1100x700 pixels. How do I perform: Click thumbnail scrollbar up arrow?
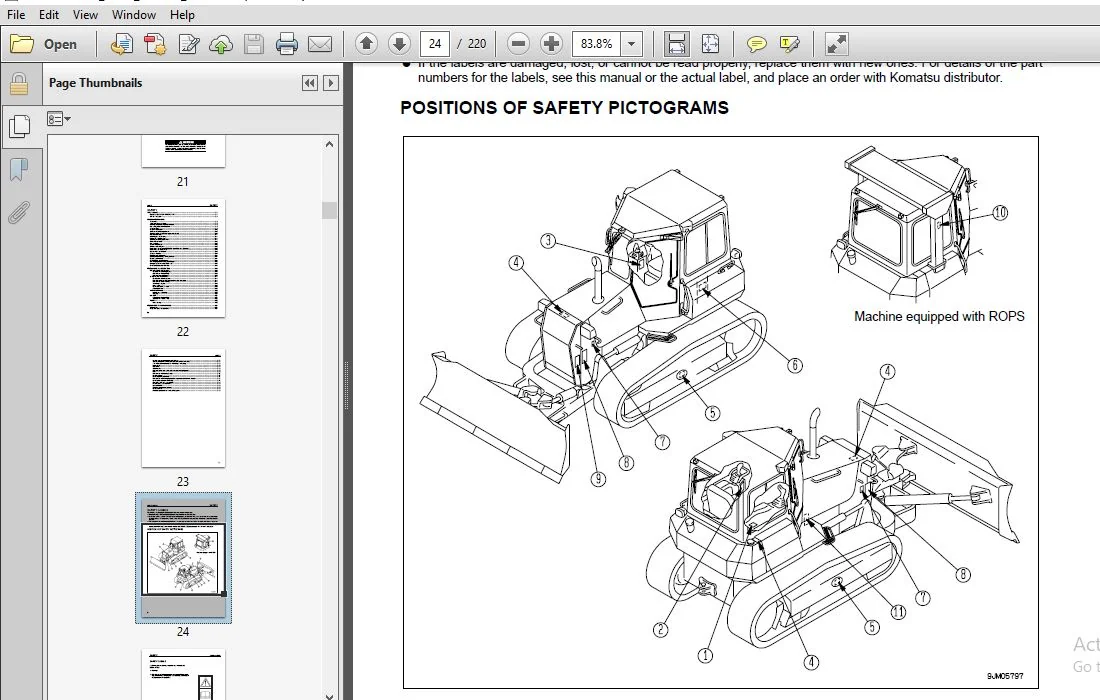(329, 144)
